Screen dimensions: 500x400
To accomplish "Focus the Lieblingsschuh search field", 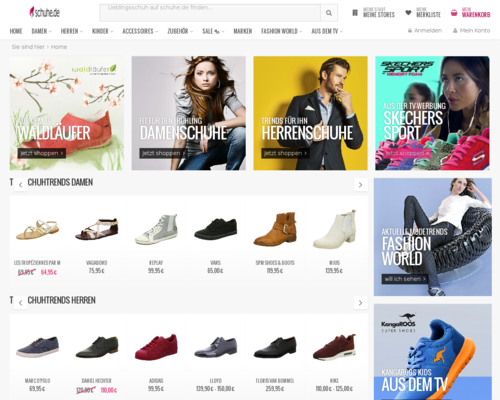I will [x=210, y=13].
